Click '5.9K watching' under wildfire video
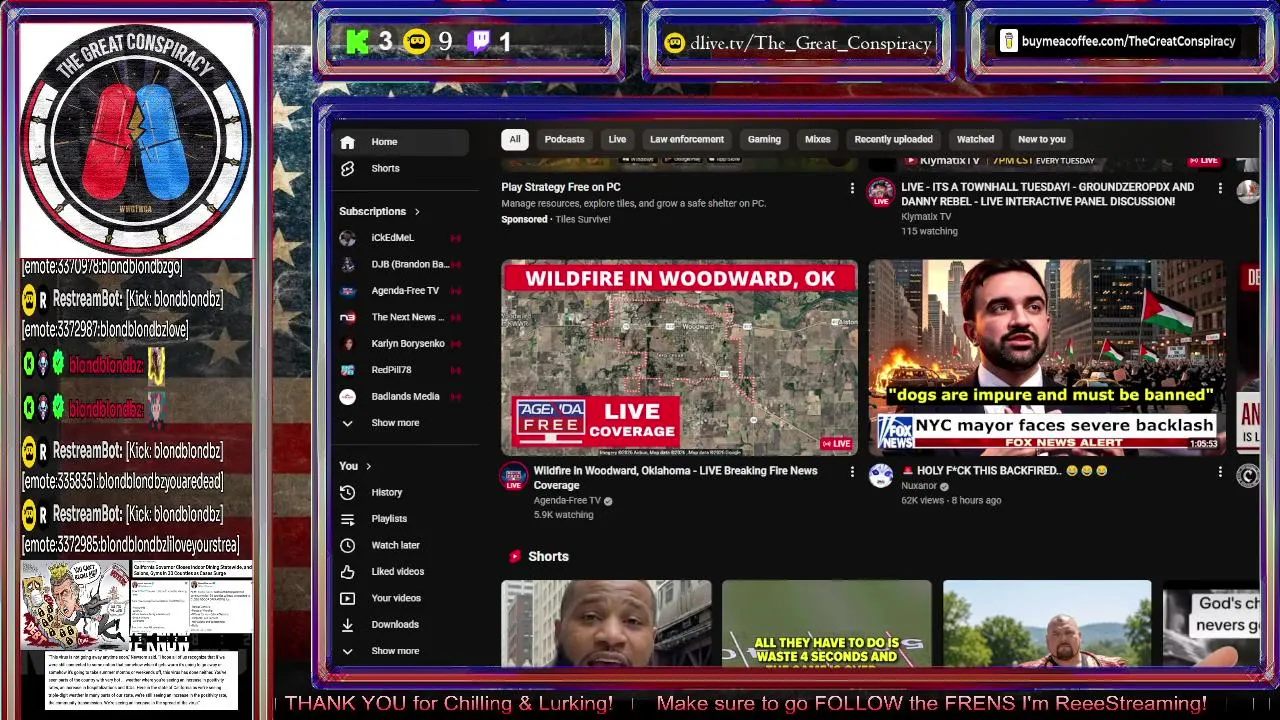 tap(563, 515)
